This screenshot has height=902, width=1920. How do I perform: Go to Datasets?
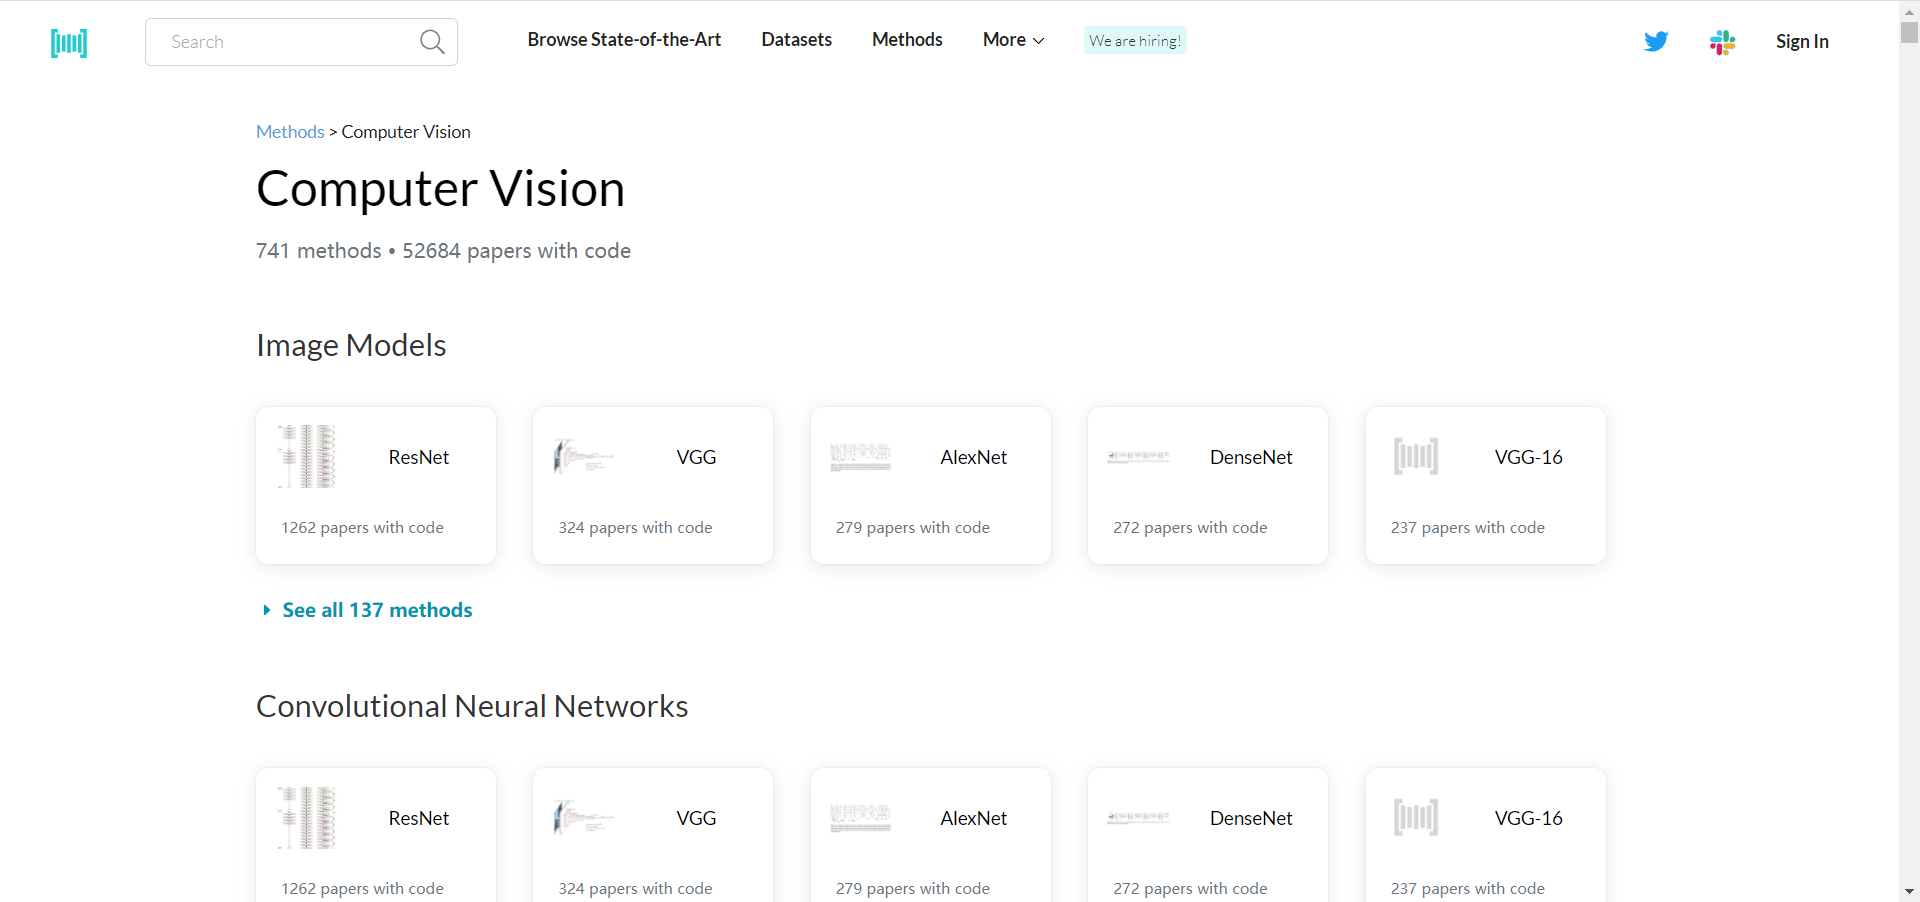pyautogui.click(x=797, y=40)
